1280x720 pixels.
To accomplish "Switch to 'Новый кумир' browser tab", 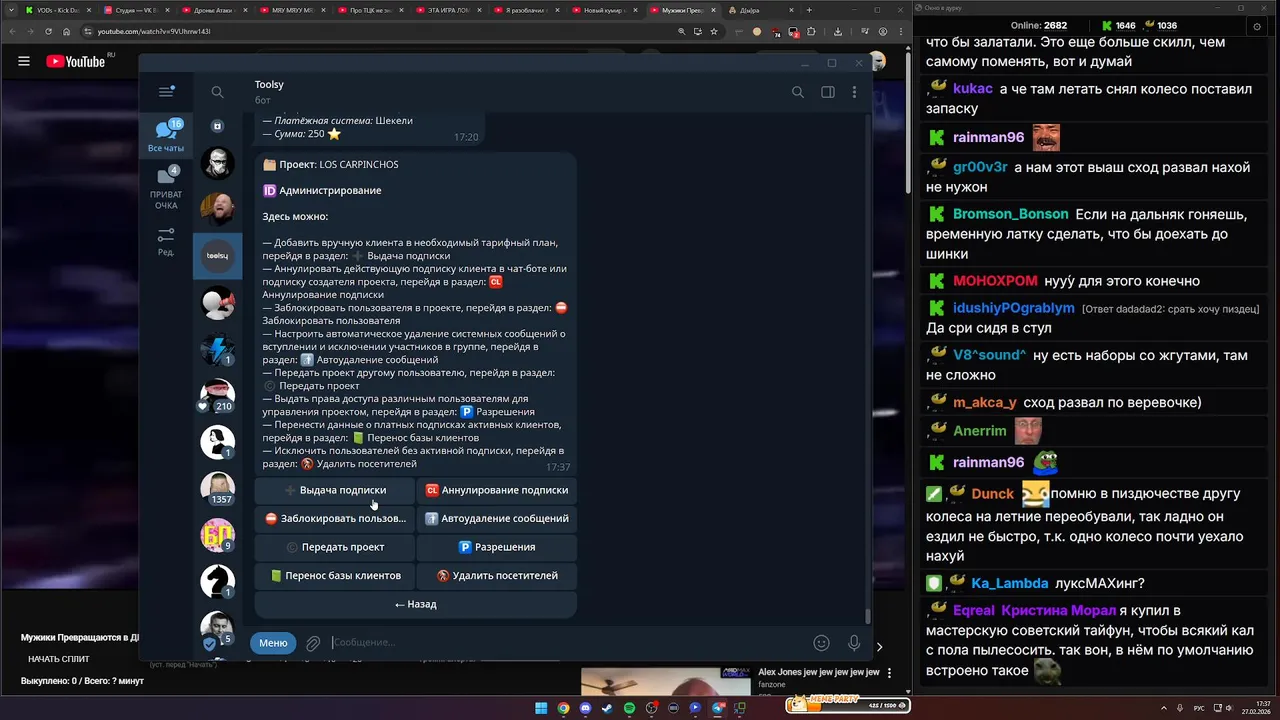I will tap(602, 10).
